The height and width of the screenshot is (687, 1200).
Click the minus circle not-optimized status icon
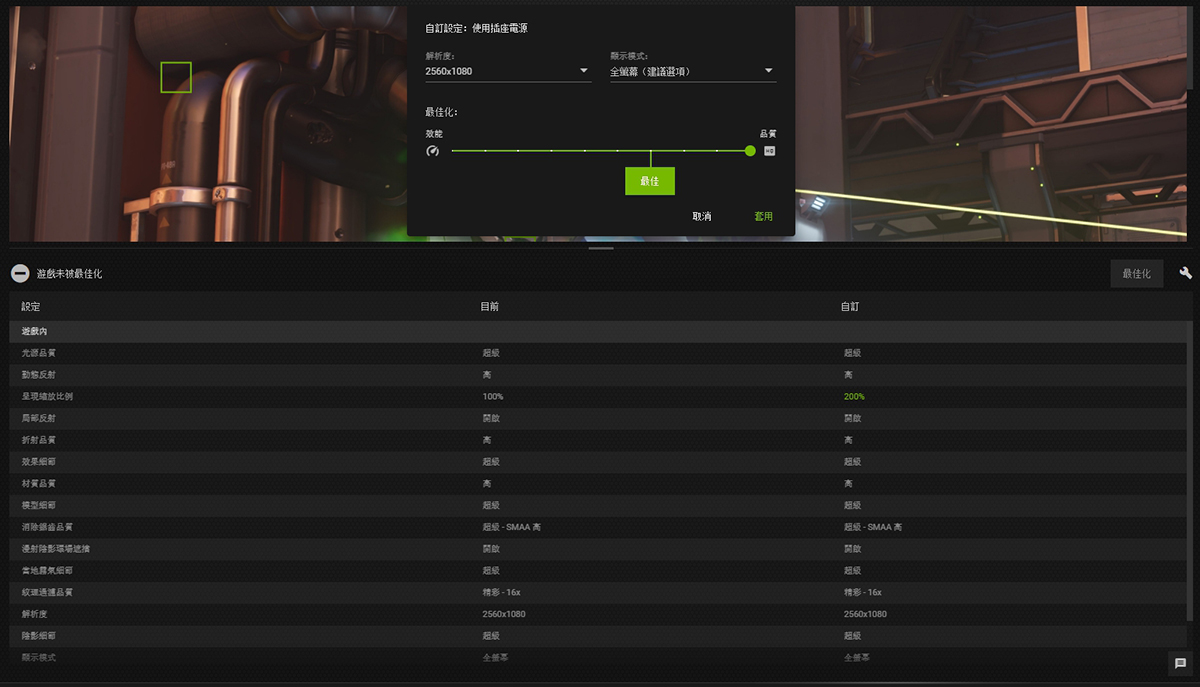coord(20,273)
